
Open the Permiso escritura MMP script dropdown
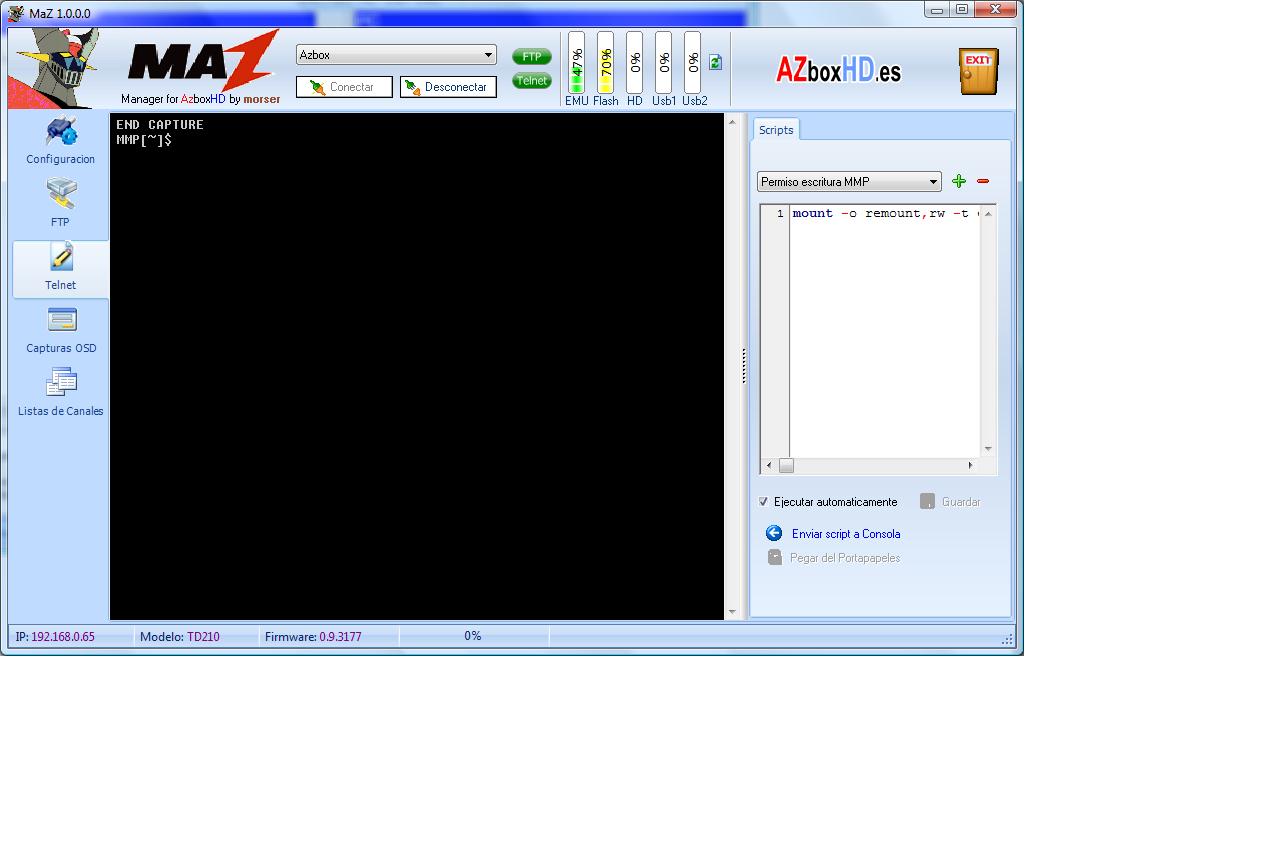849,182
